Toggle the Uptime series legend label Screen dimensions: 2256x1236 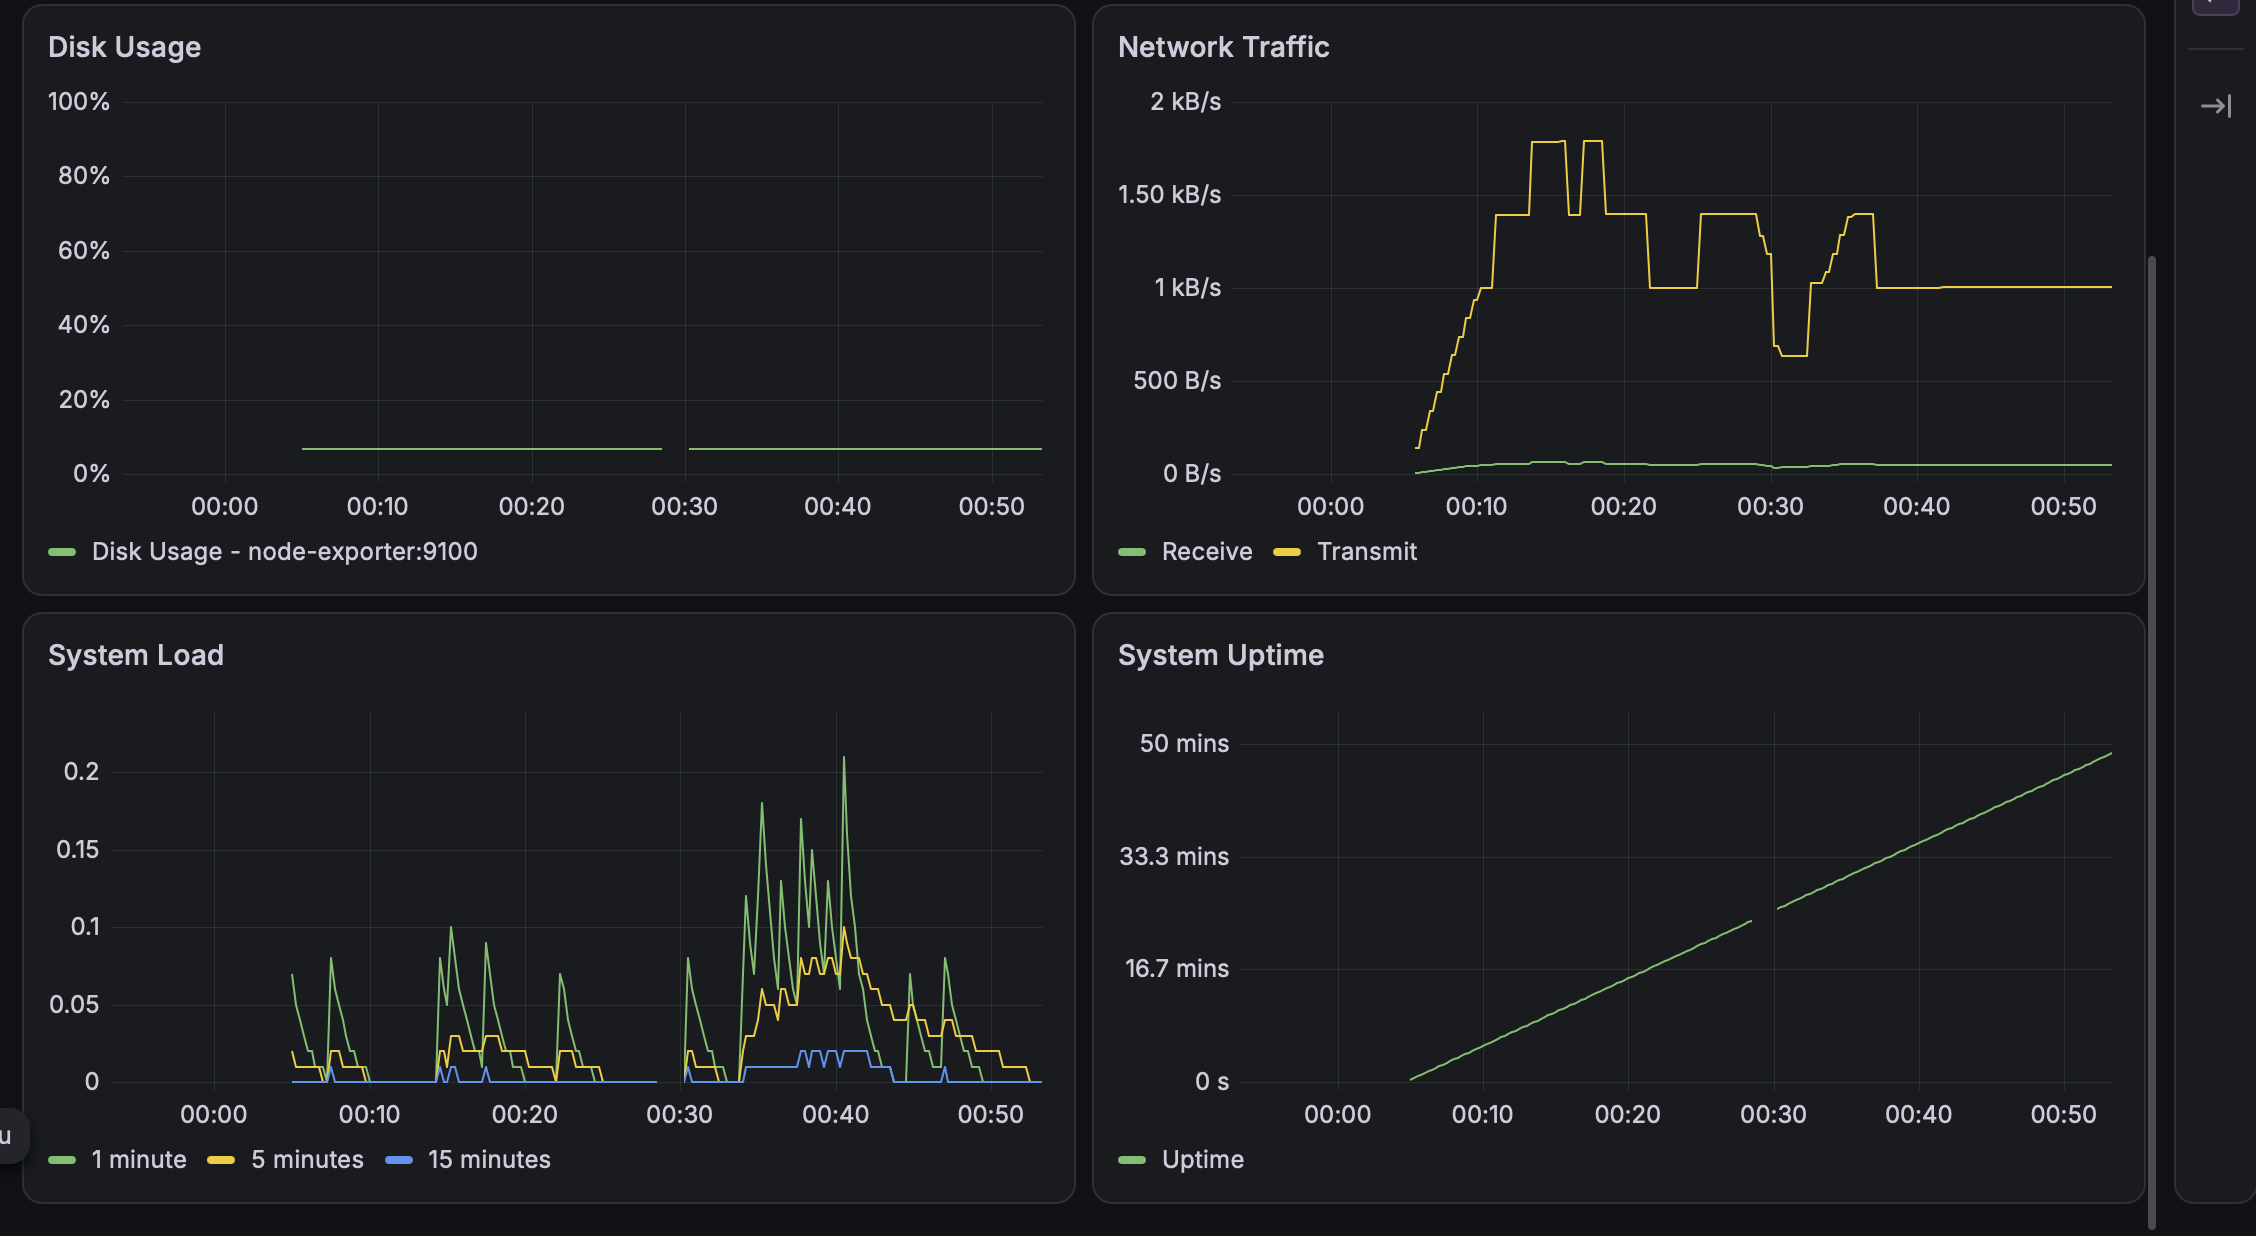tap(1202, 1159)
